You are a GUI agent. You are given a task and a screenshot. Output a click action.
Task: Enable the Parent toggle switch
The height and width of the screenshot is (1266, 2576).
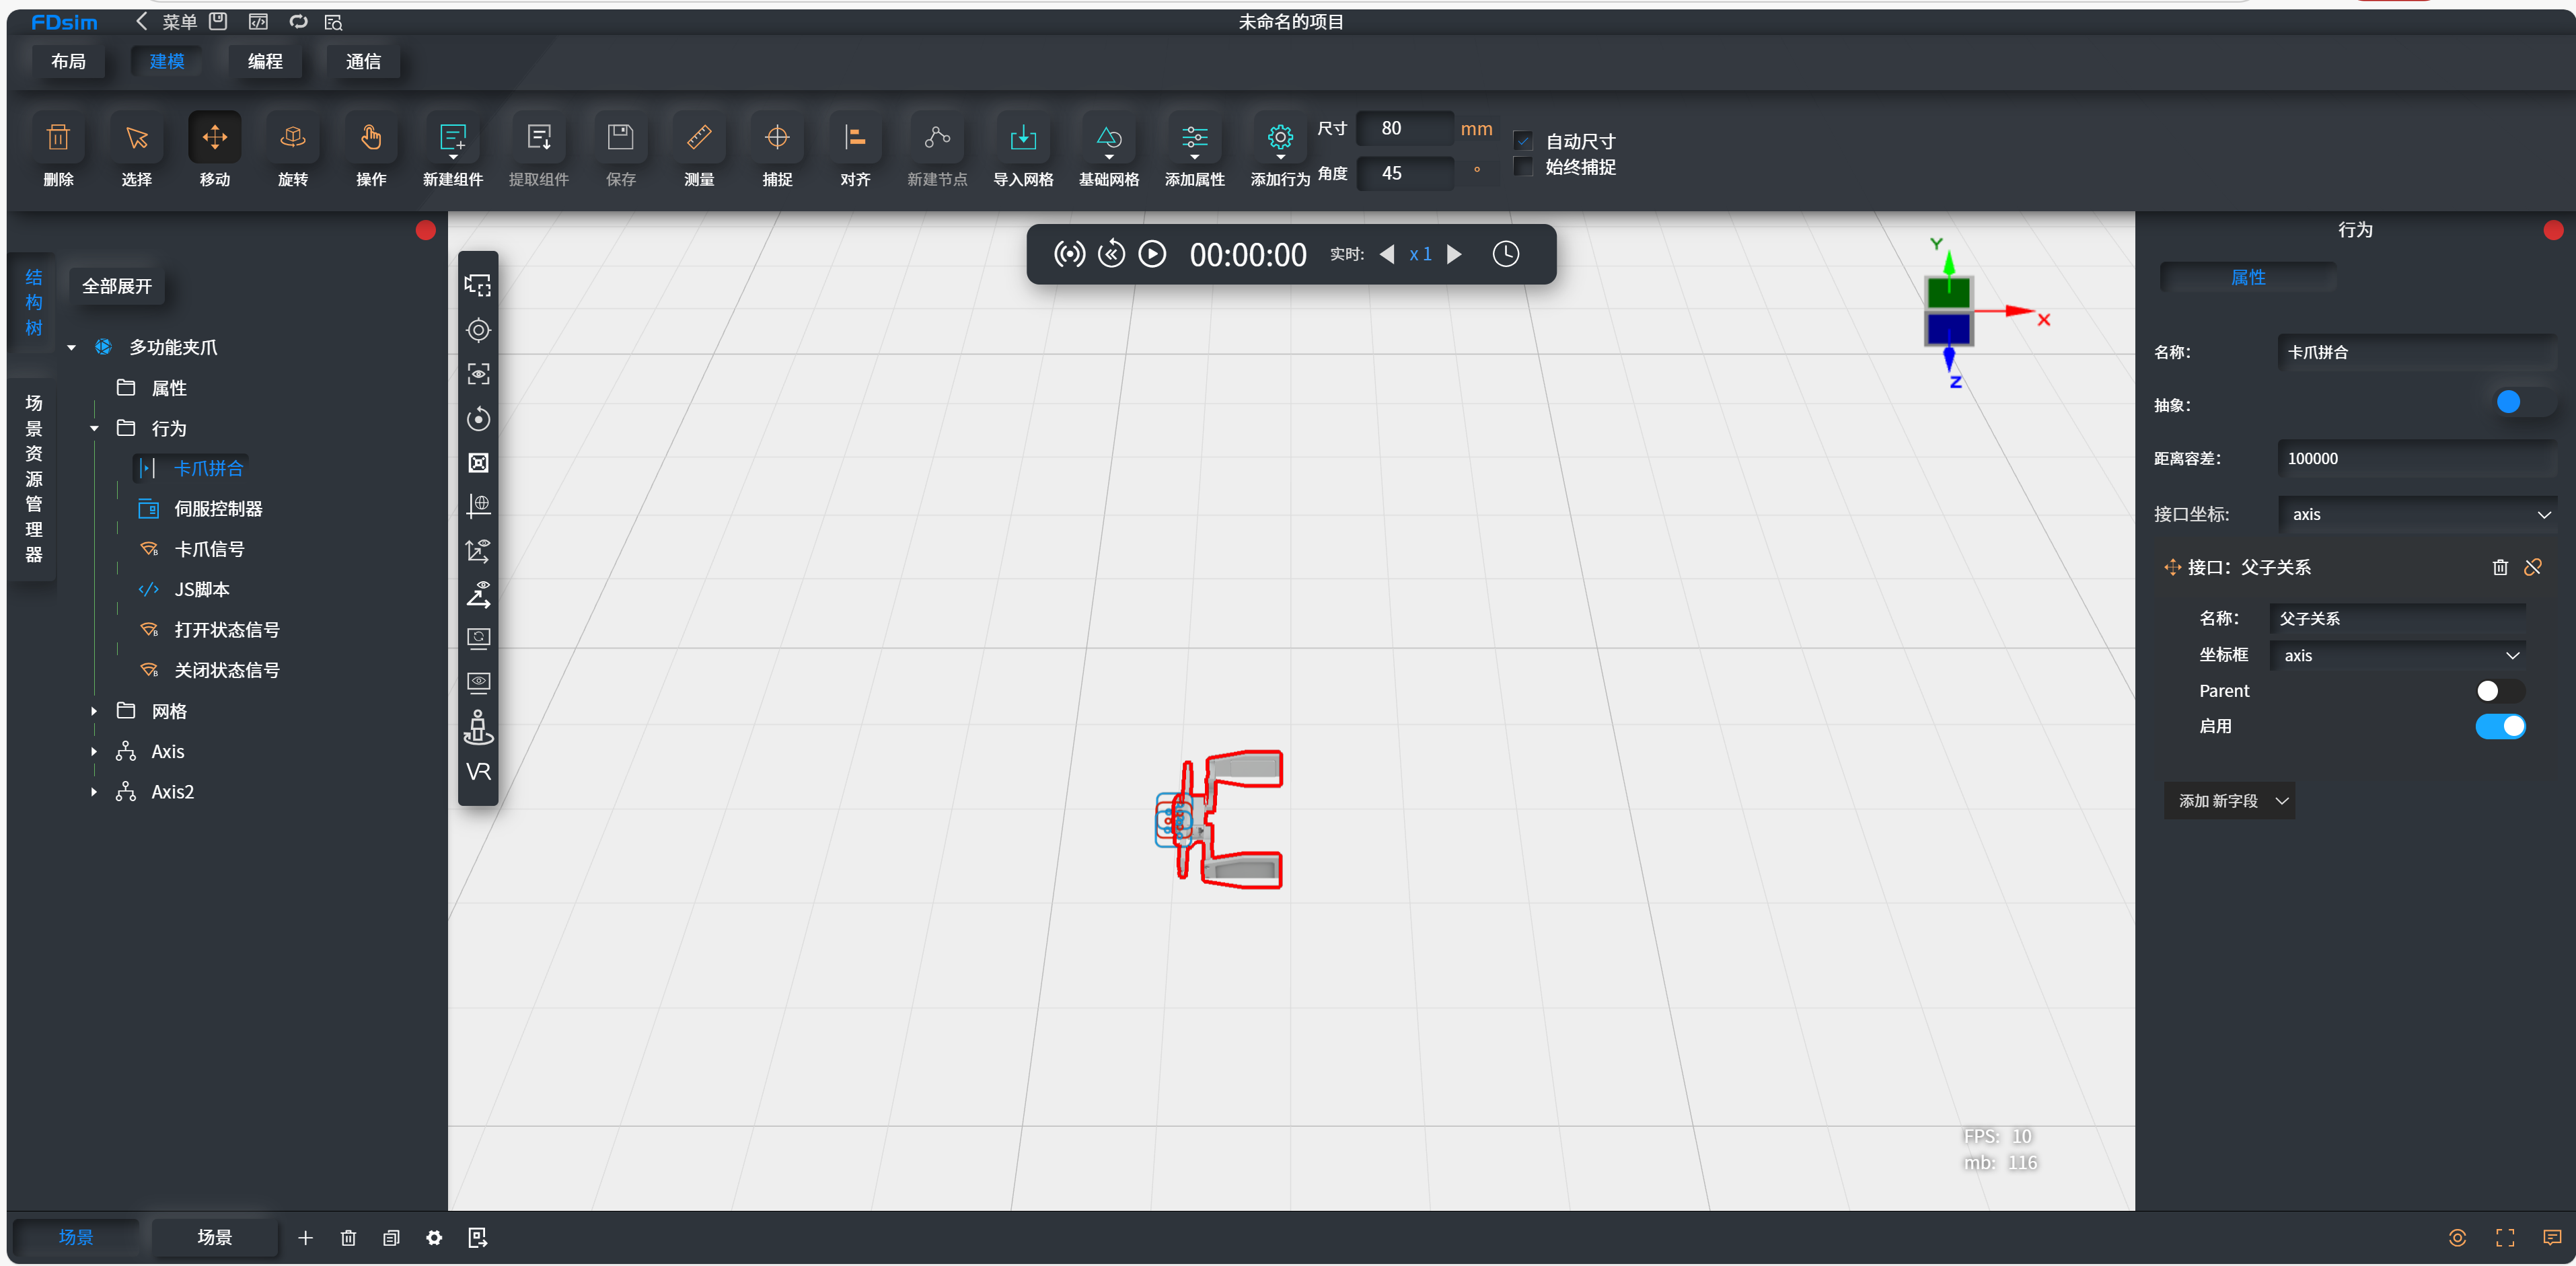pos(2499,691)
